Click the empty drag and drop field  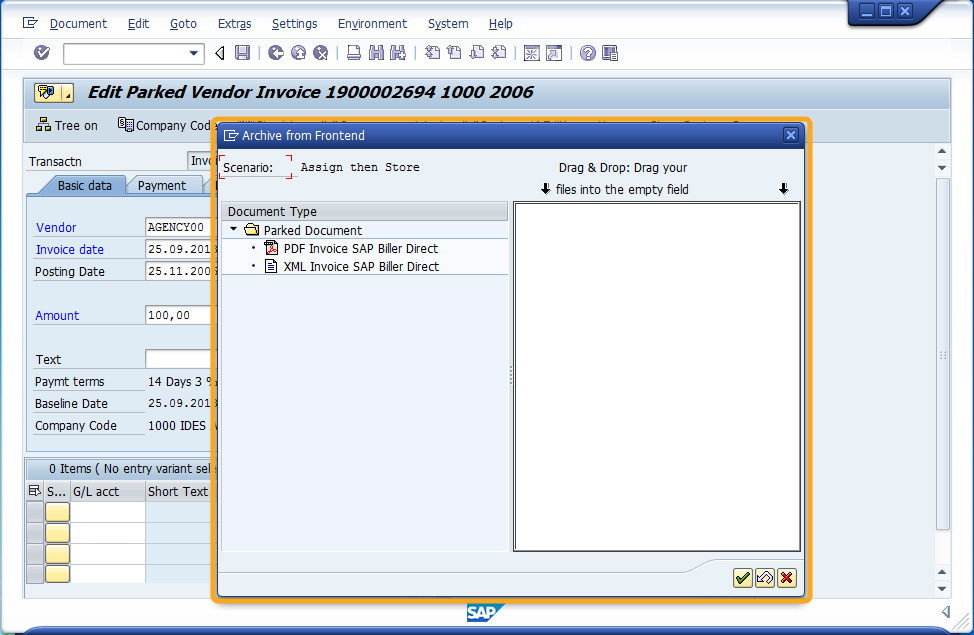point(657,377)
